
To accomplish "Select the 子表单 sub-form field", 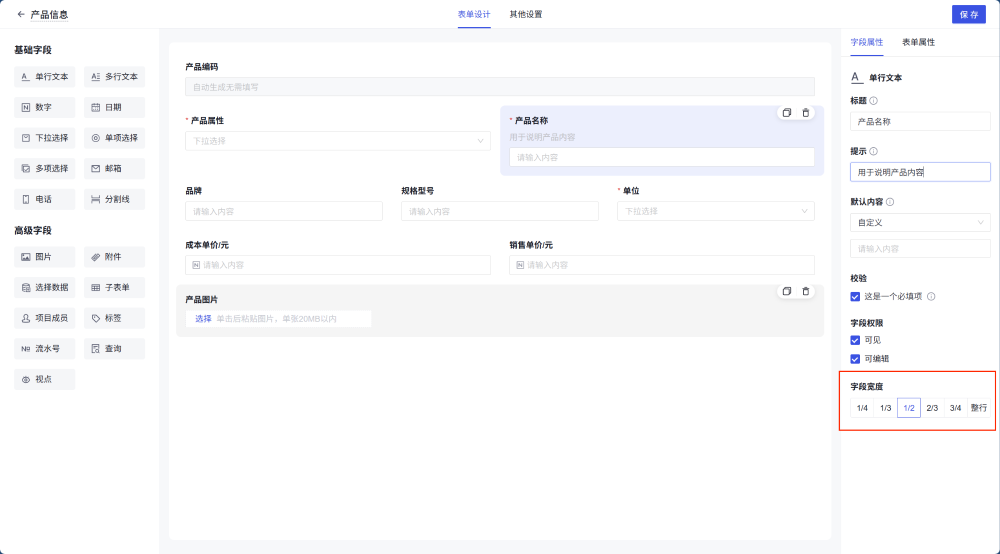I will click(114, 288).
